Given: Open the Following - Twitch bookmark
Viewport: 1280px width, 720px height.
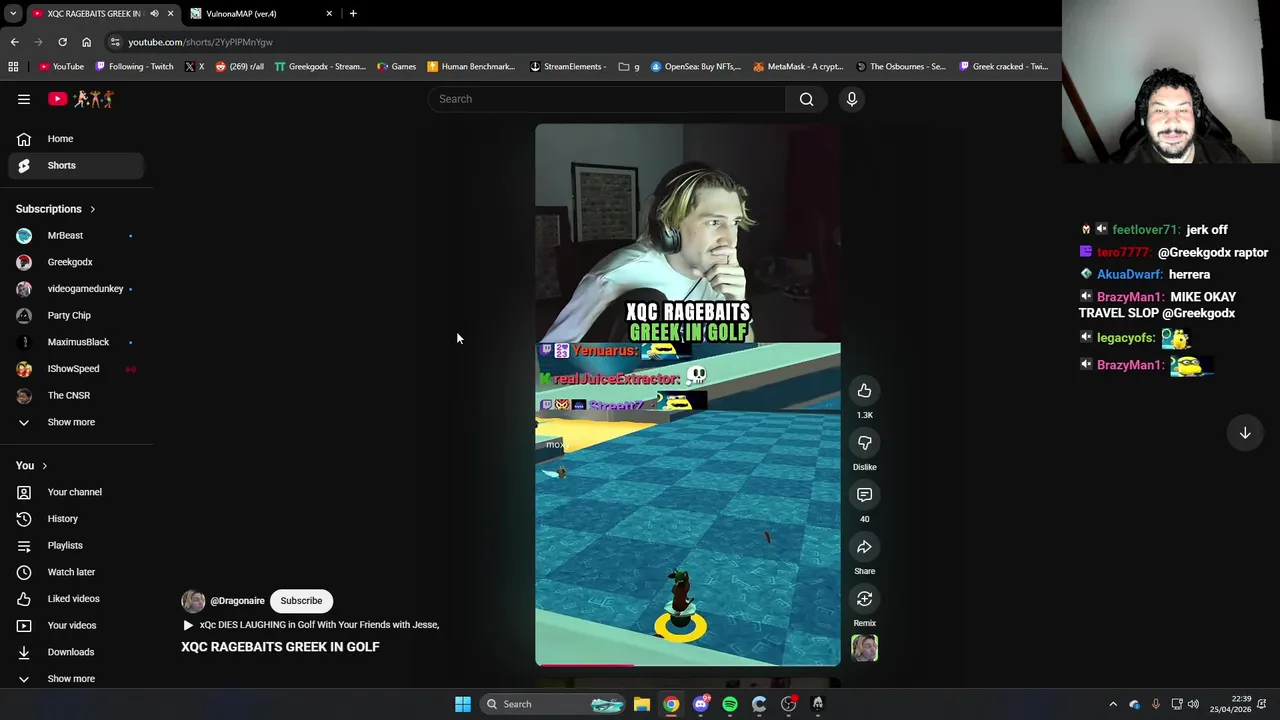Looking at the screenshot, I should (x=134, y=67).
